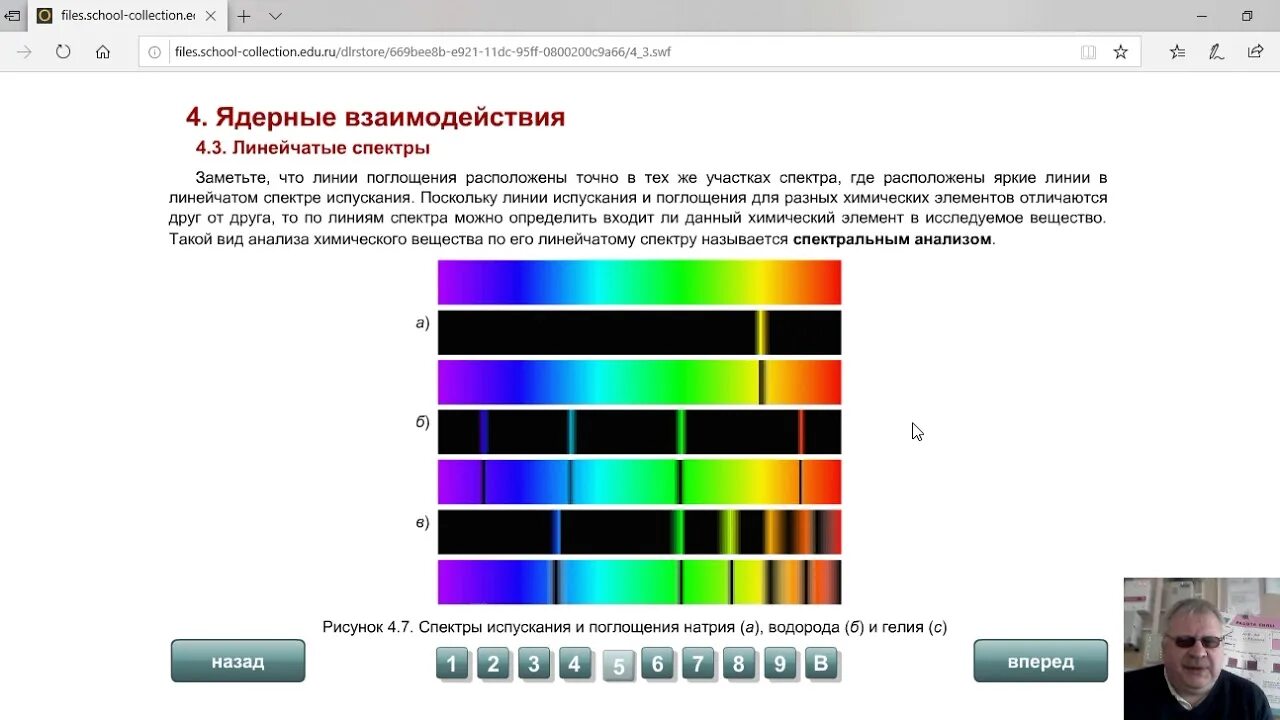Minimize the browser window
The height and width of the screenshot is (720, 1280).
point(1202,16)
